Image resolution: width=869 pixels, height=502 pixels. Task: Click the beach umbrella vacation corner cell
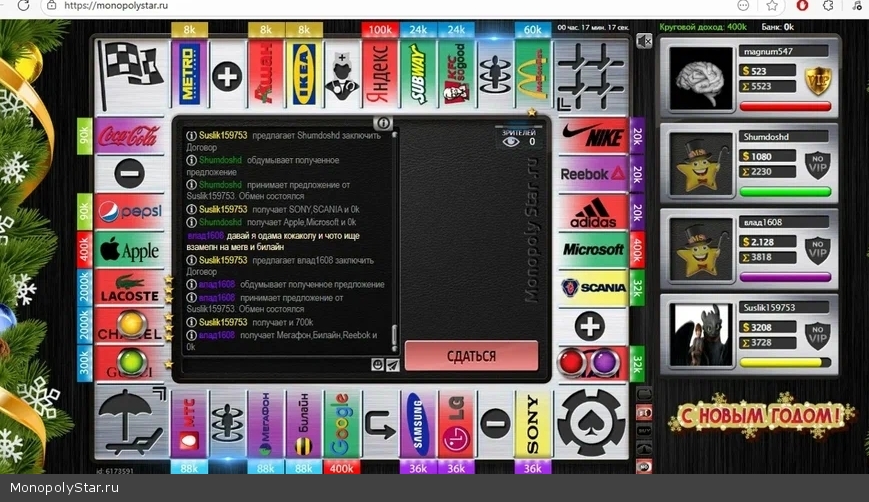[x=131, y=423]
